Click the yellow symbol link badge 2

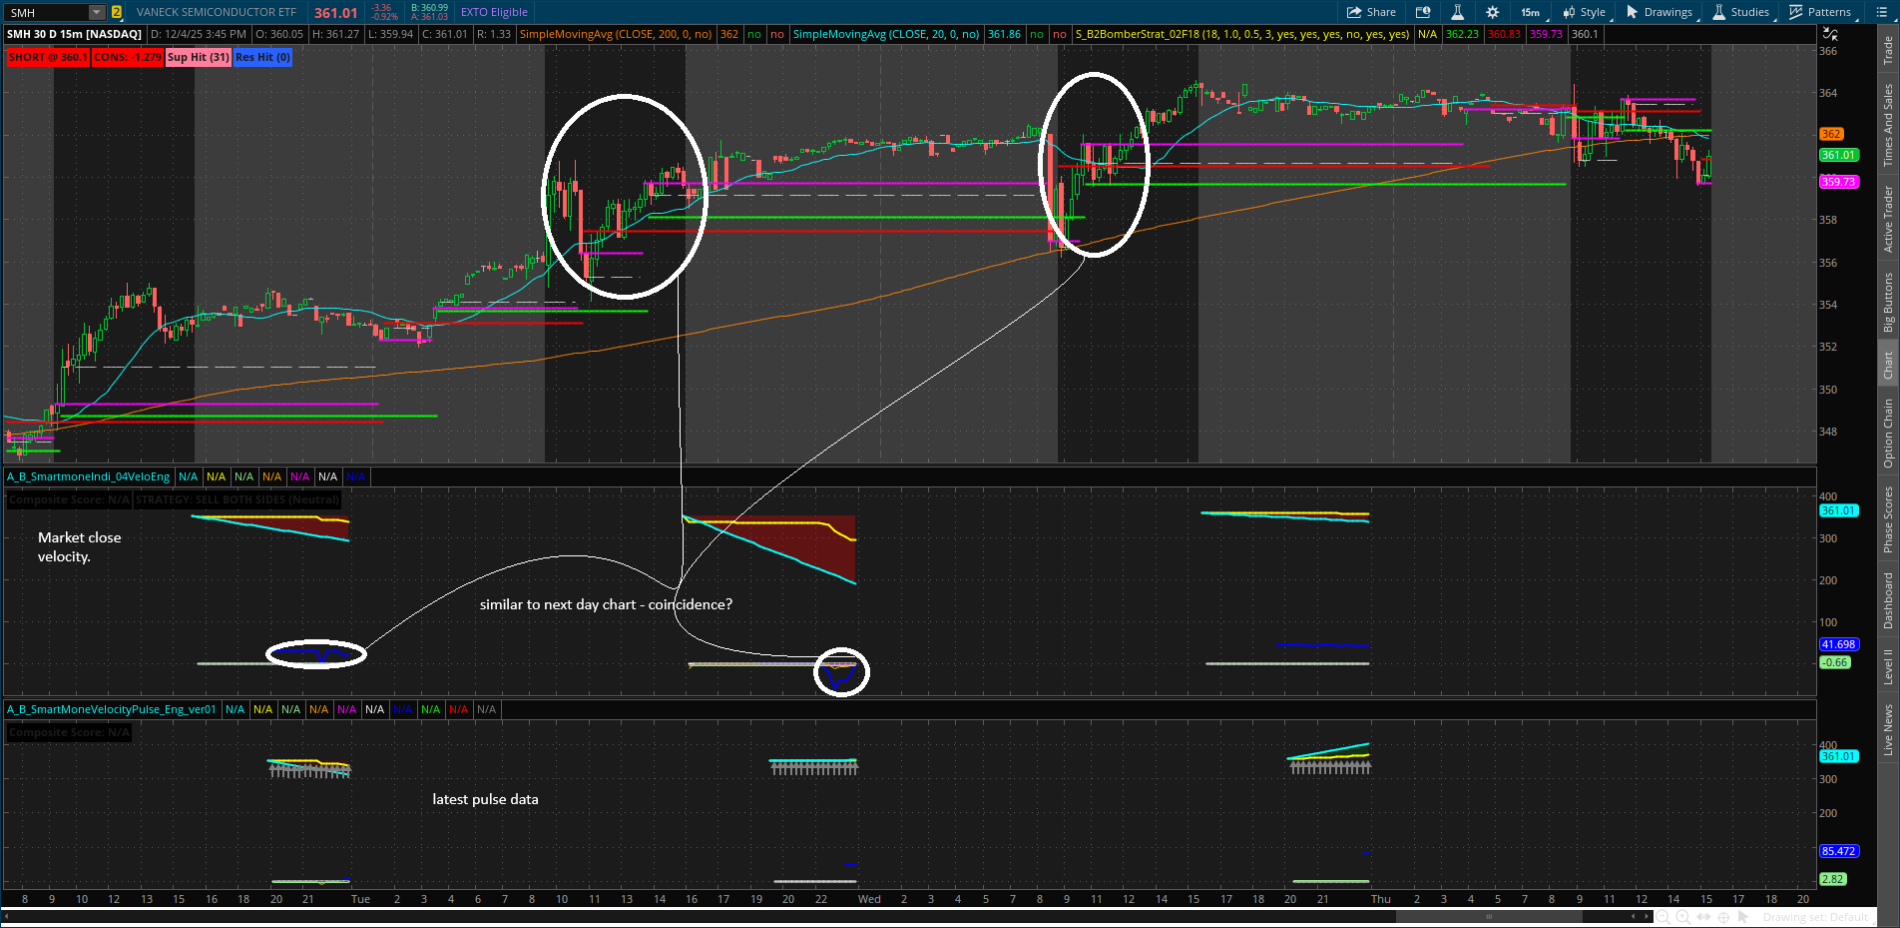click(117, 13)
